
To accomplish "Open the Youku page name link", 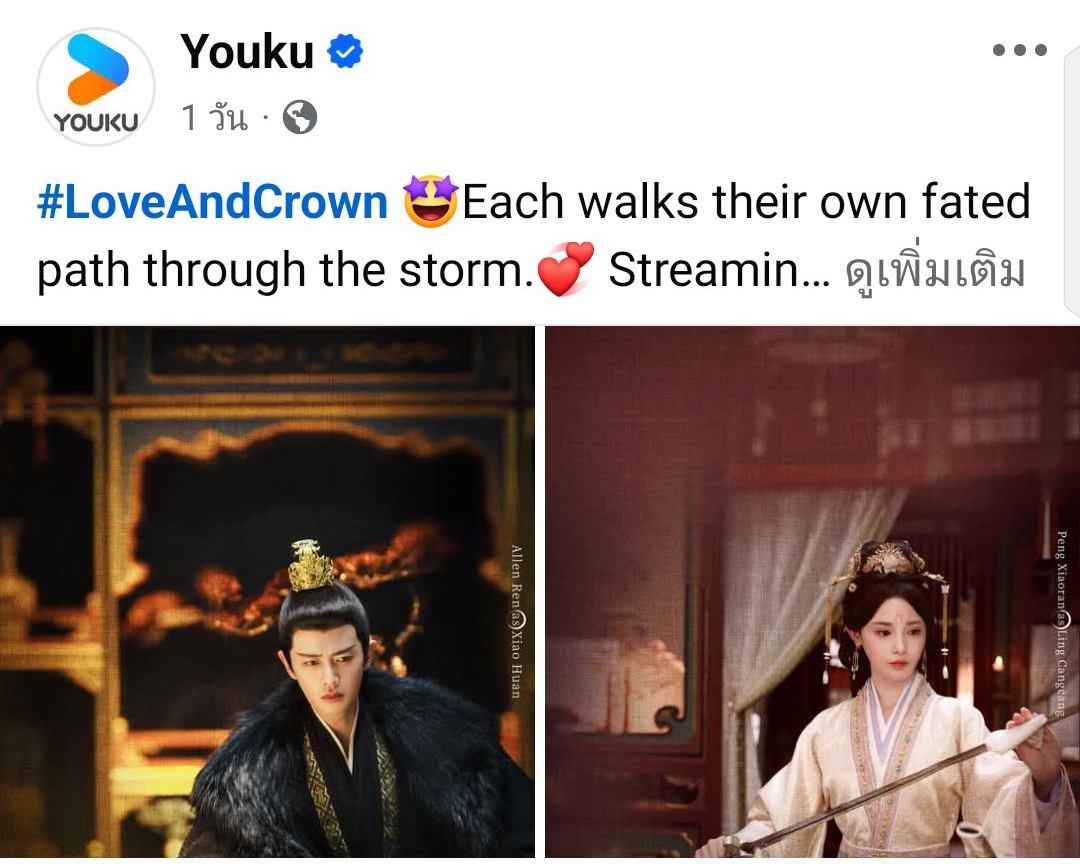I will [x=247, y=52].
